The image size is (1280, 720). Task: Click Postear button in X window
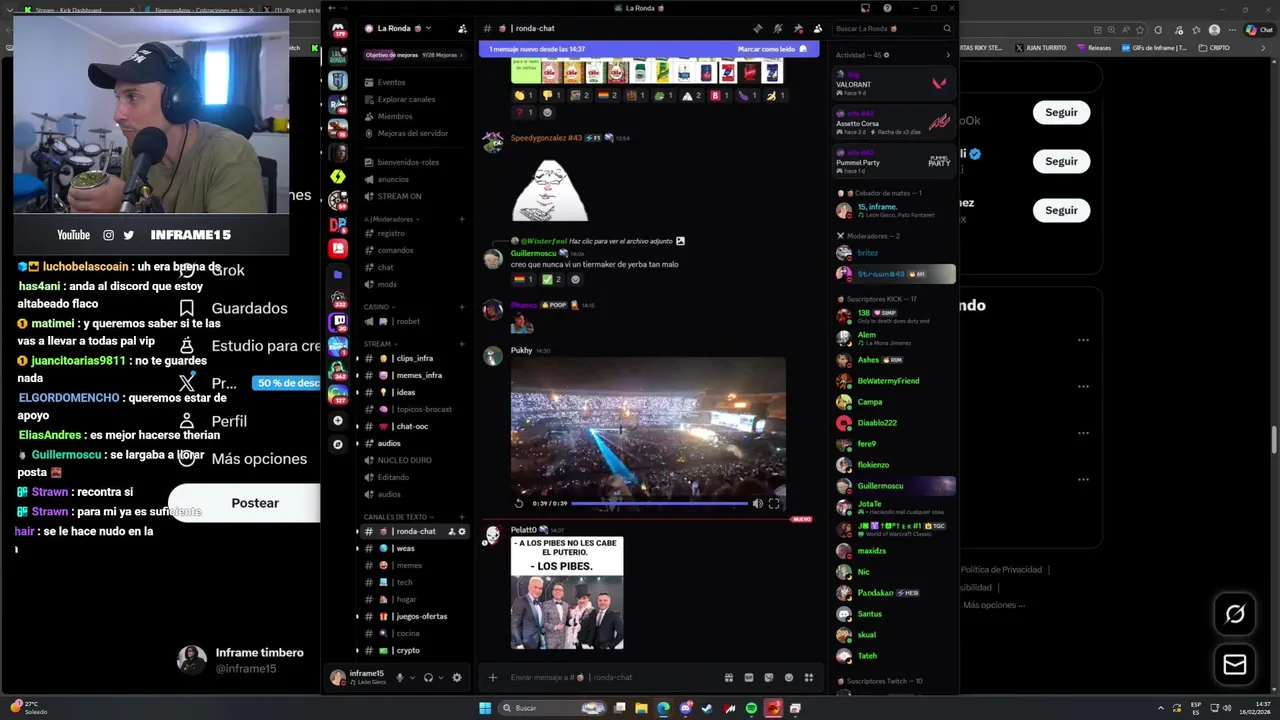255,503
